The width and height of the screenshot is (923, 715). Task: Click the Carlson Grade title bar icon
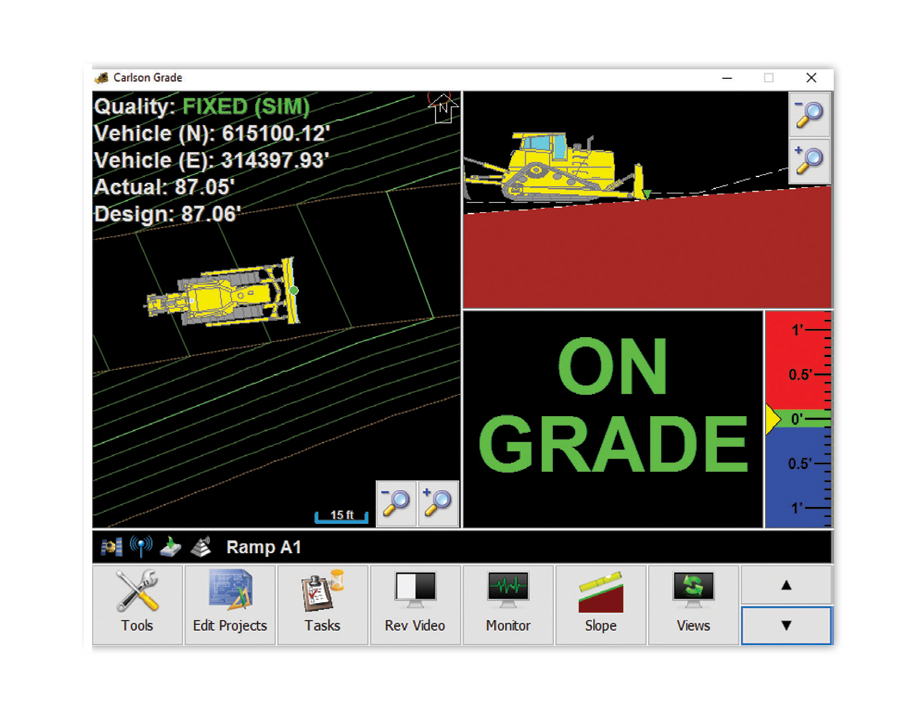pyautogui.click(x=102, y=78)
